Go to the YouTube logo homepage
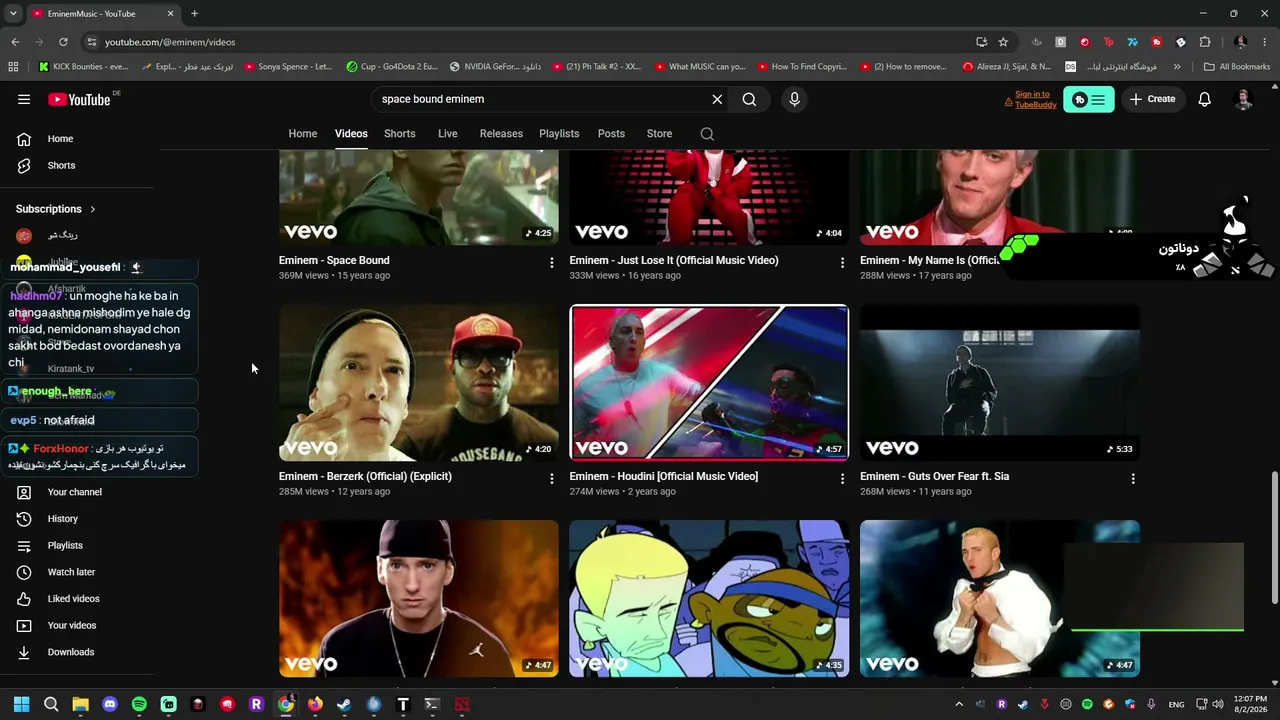The height and width of the screenshot is (720, 1280). 79,99
